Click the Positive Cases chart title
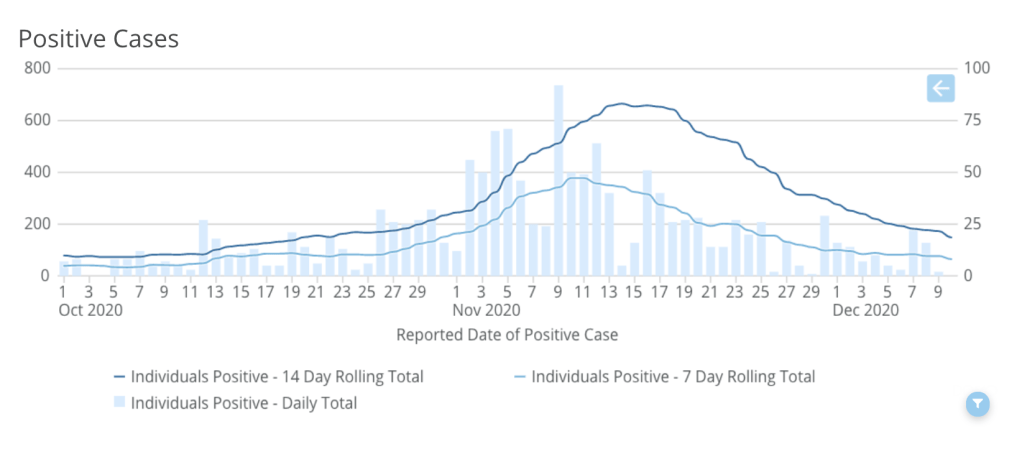 click(99, 39)
